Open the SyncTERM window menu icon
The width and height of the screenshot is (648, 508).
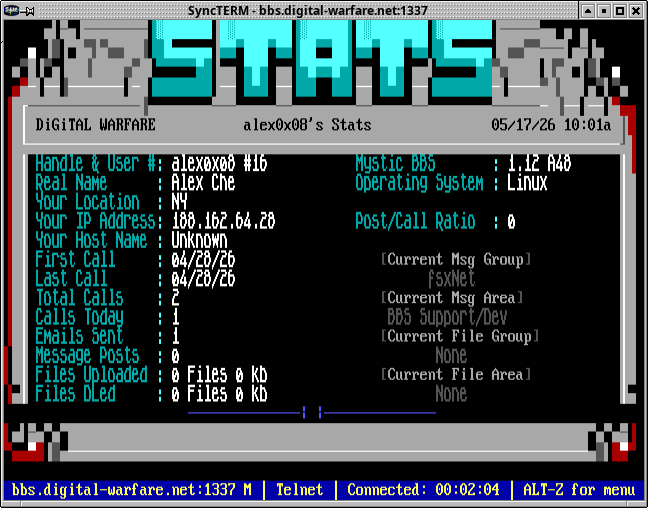(12, 10)
